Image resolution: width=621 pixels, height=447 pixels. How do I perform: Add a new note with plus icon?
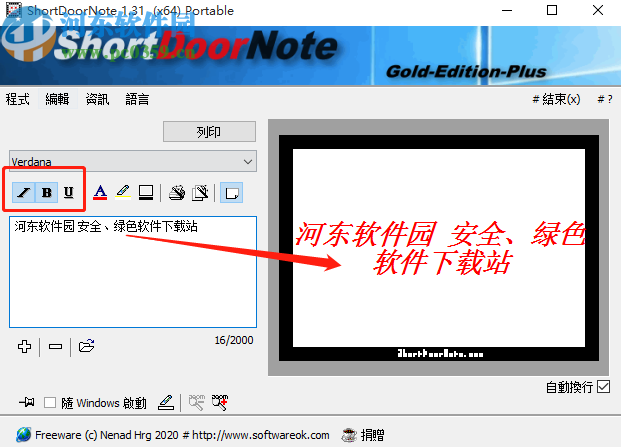(x=25, y=346)
